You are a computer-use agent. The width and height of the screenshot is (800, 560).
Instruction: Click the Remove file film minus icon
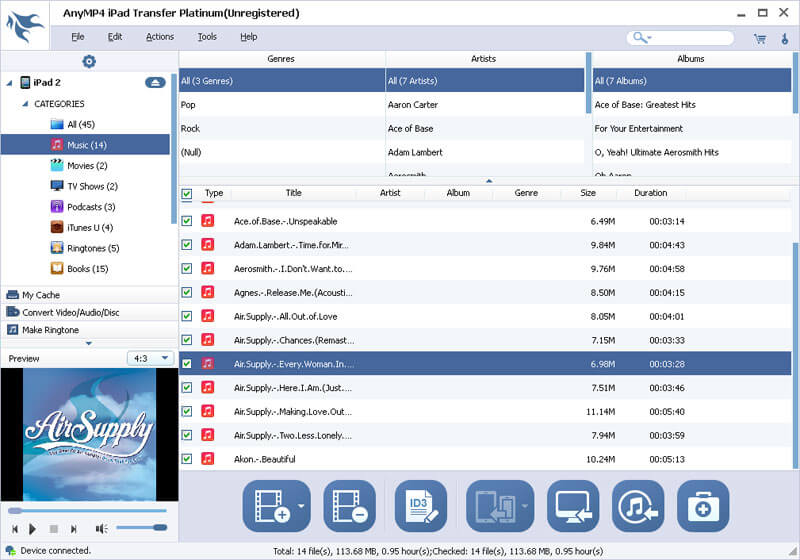point(349,506)
